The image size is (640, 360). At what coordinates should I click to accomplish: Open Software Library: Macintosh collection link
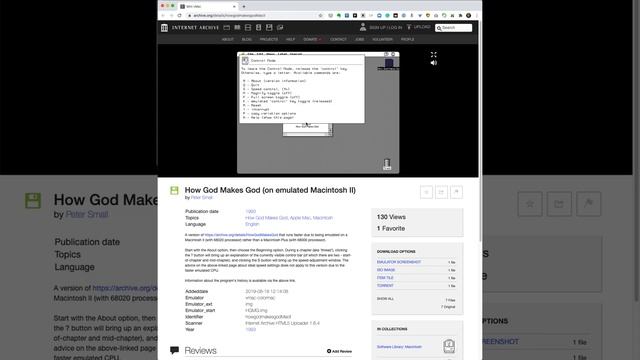[x=399, y=347]
